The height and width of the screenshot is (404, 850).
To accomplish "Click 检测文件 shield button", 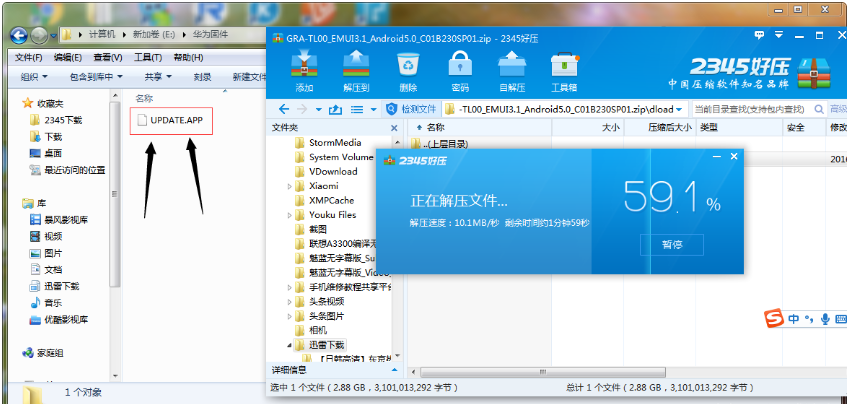I will click(x=410, y=109).
